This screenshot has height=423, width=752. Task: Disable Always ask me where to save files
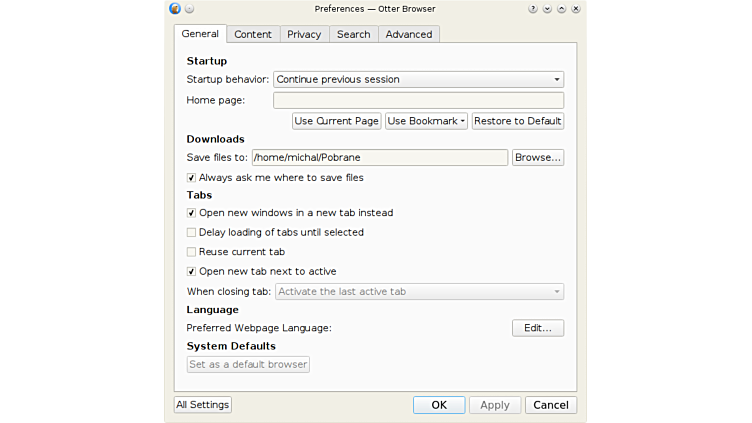pyautogui.click(x=192, y=178)
